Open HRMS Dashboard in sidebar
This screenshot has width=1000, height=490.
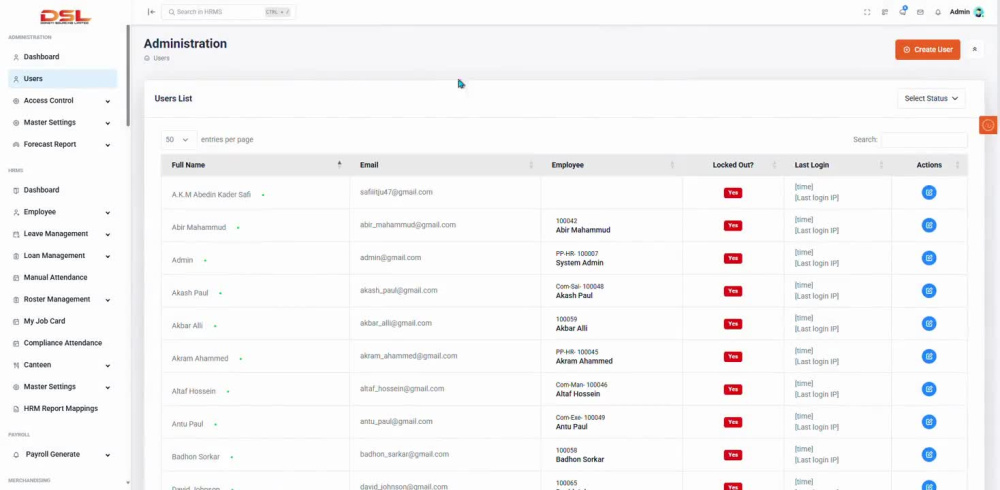click(x=62, y=190)
